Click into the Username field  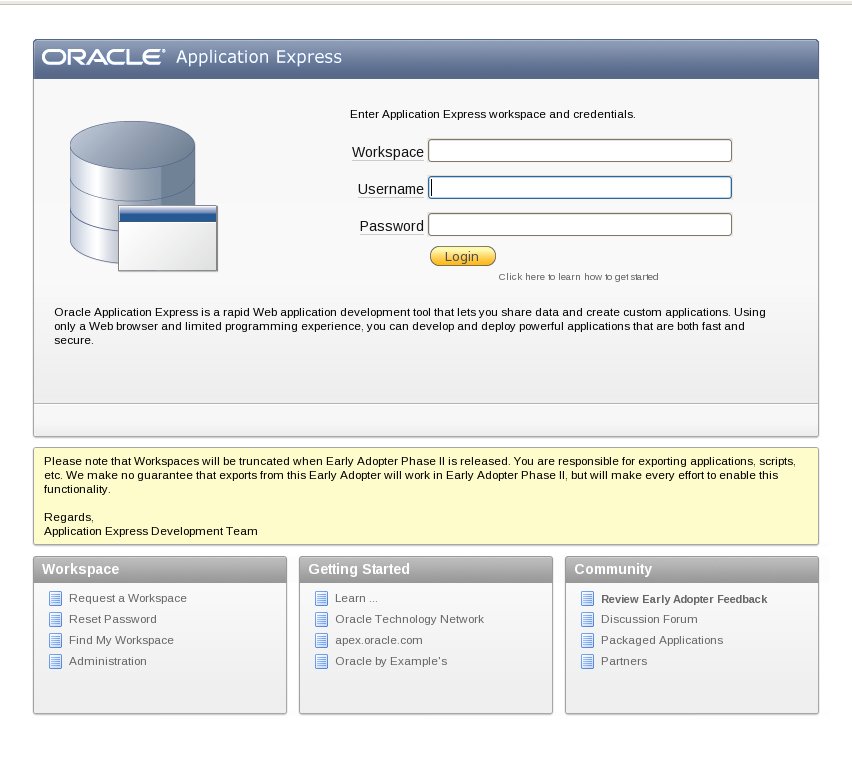point(580,187)
